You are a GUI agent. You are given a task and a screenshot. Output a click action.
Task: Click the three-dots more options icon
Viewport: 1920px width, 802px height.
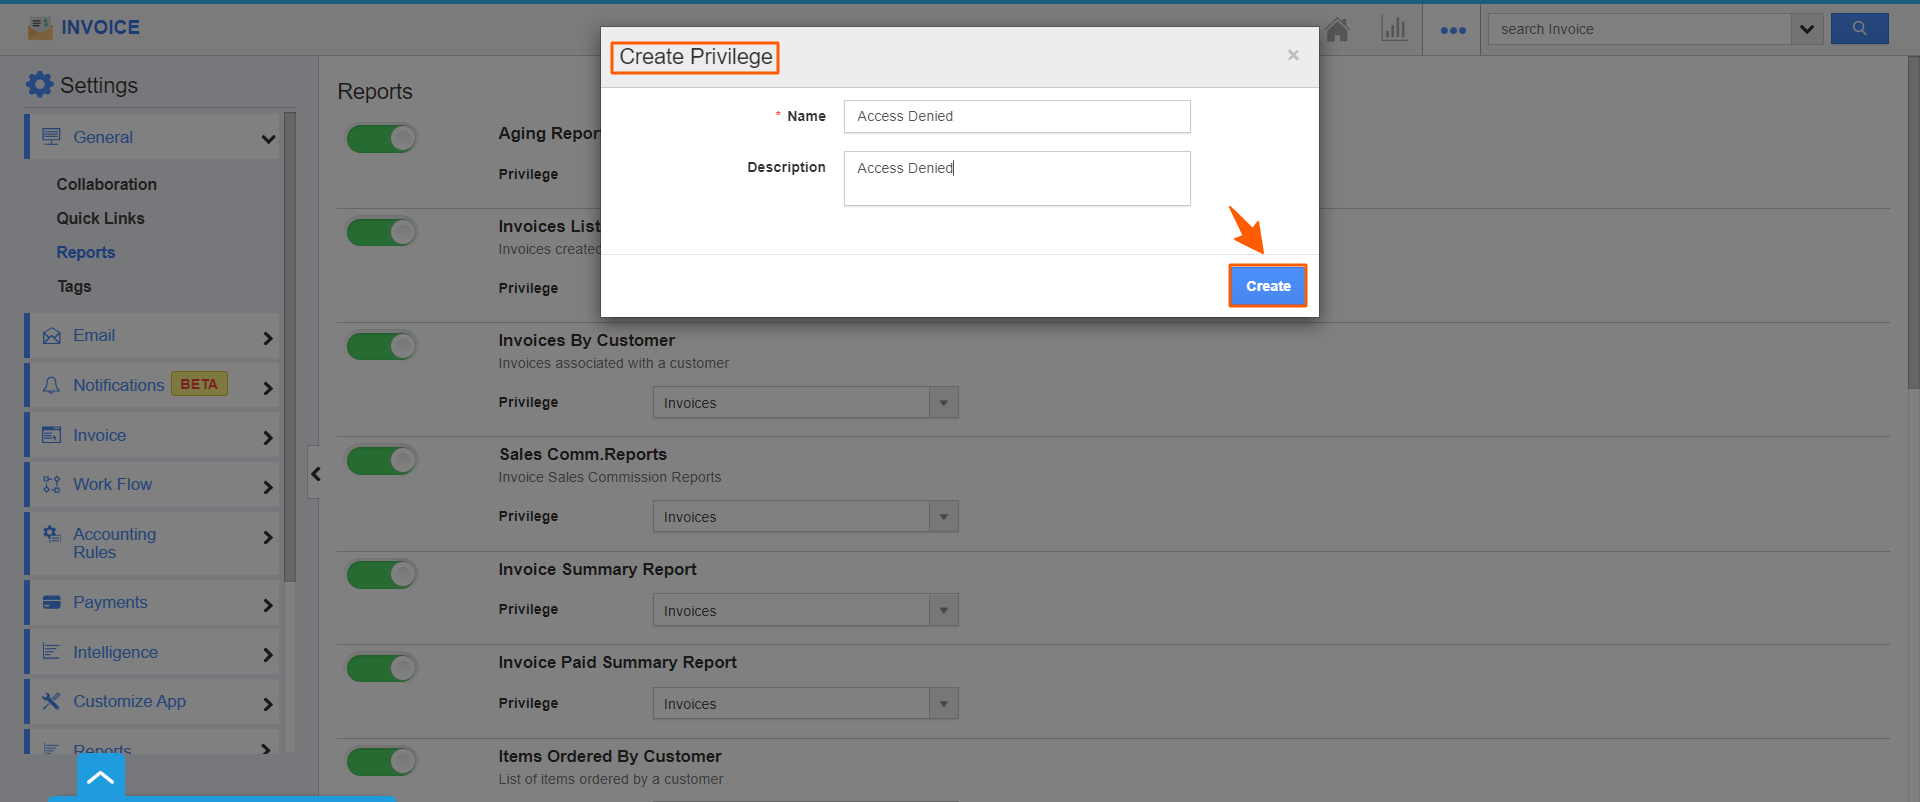click(1452, 30)
